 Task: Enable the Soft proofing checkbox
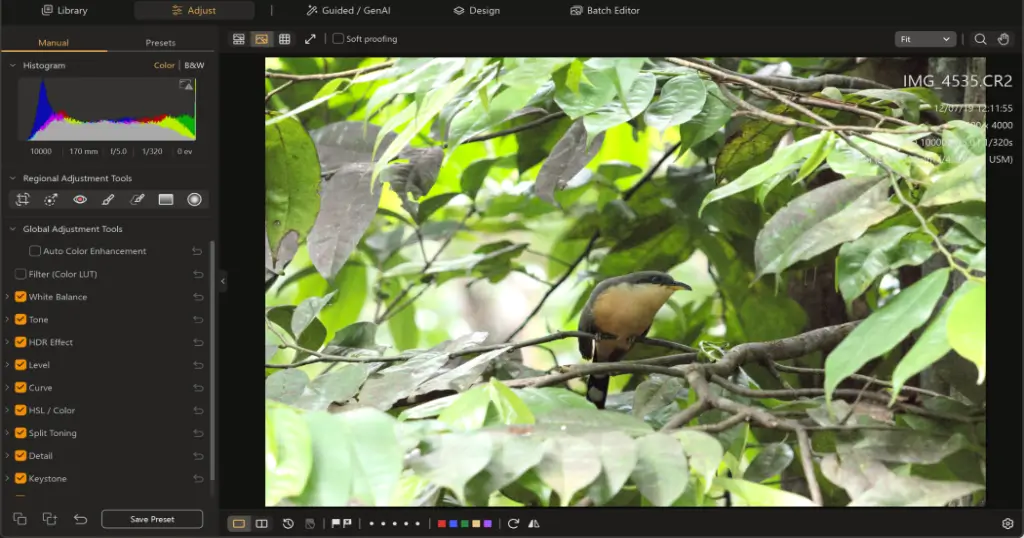coord(338,39)
